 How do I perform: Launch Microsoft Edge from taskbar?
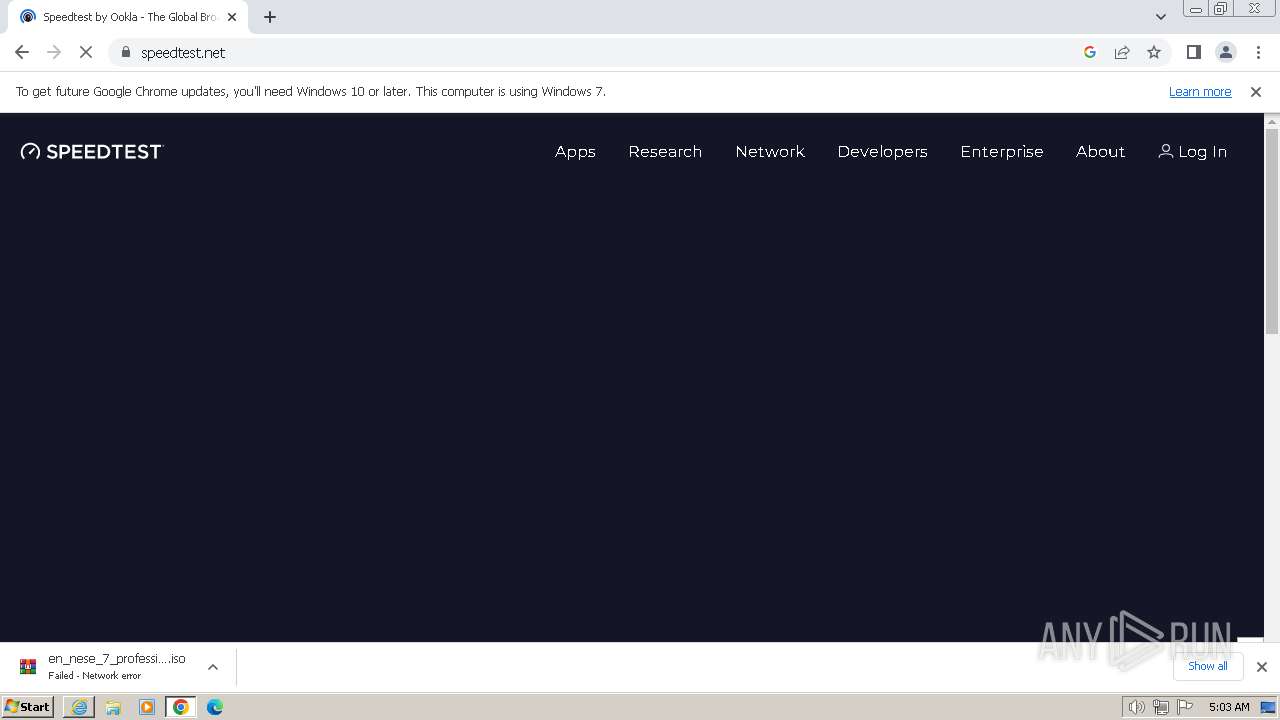pyautogui.click(x=215, y=707)
